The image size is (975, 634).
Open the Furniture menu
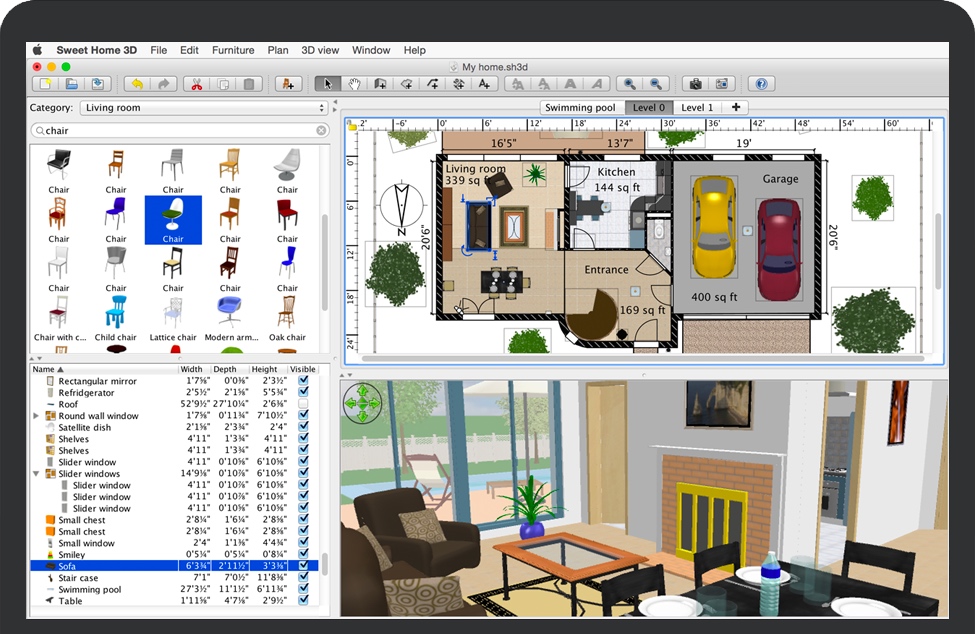pyautogui.click(x=233, y=50)
